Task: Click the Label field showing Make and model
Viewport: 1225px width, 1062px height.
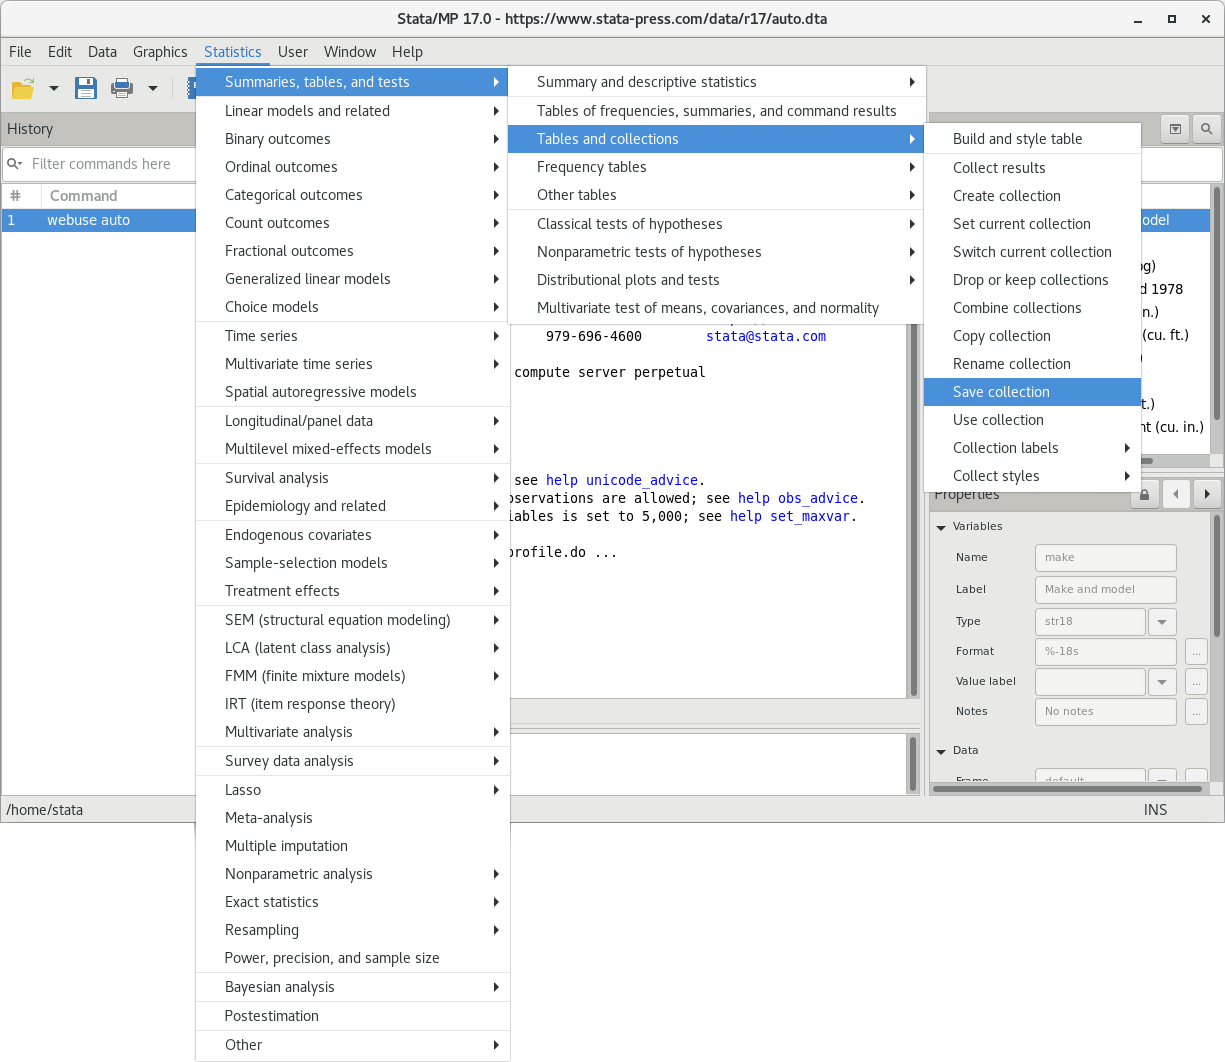Action: [x=1105, y=590]
